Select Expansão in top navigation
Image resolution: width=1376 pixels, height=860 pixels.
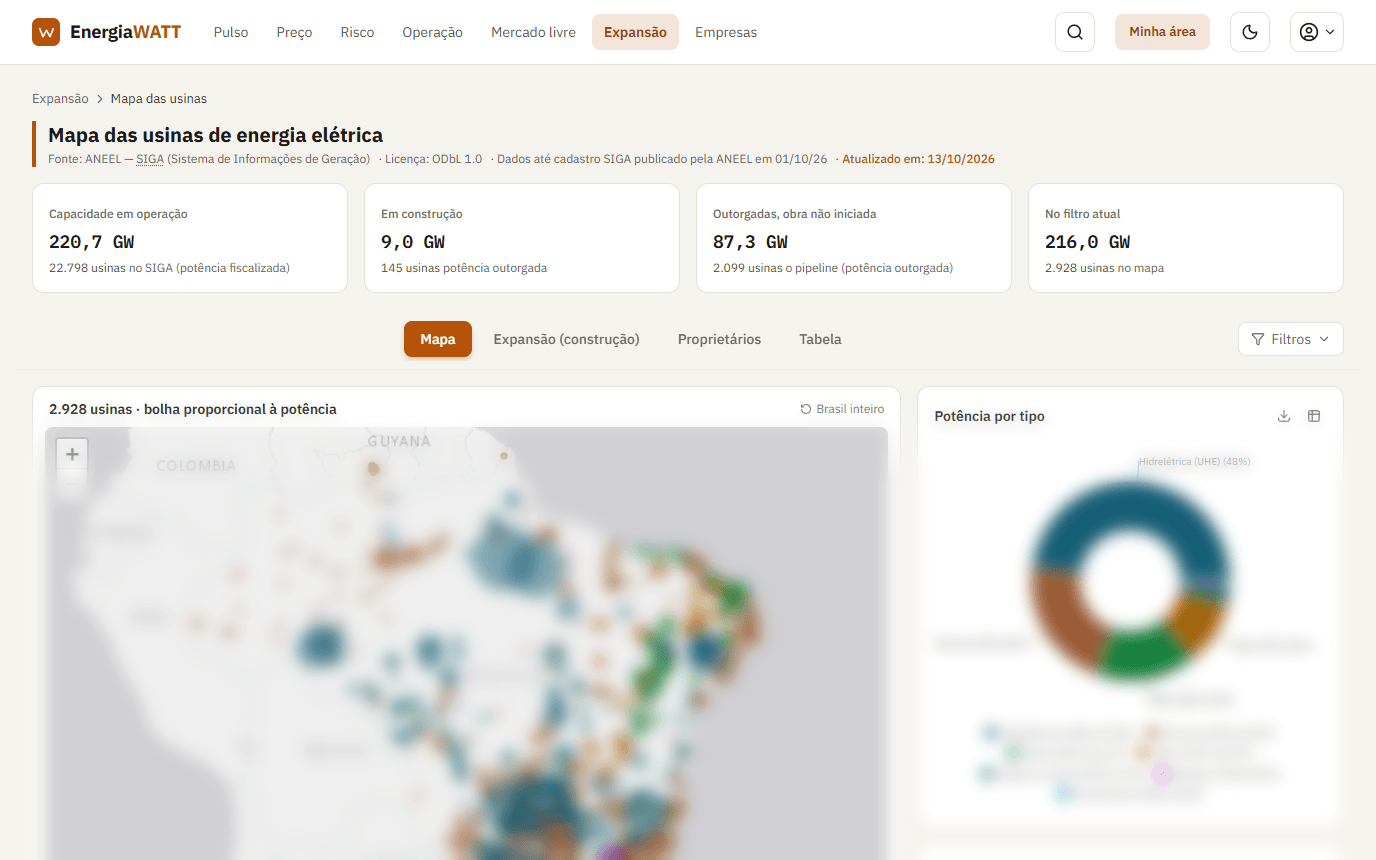click(x=635, y=32)
